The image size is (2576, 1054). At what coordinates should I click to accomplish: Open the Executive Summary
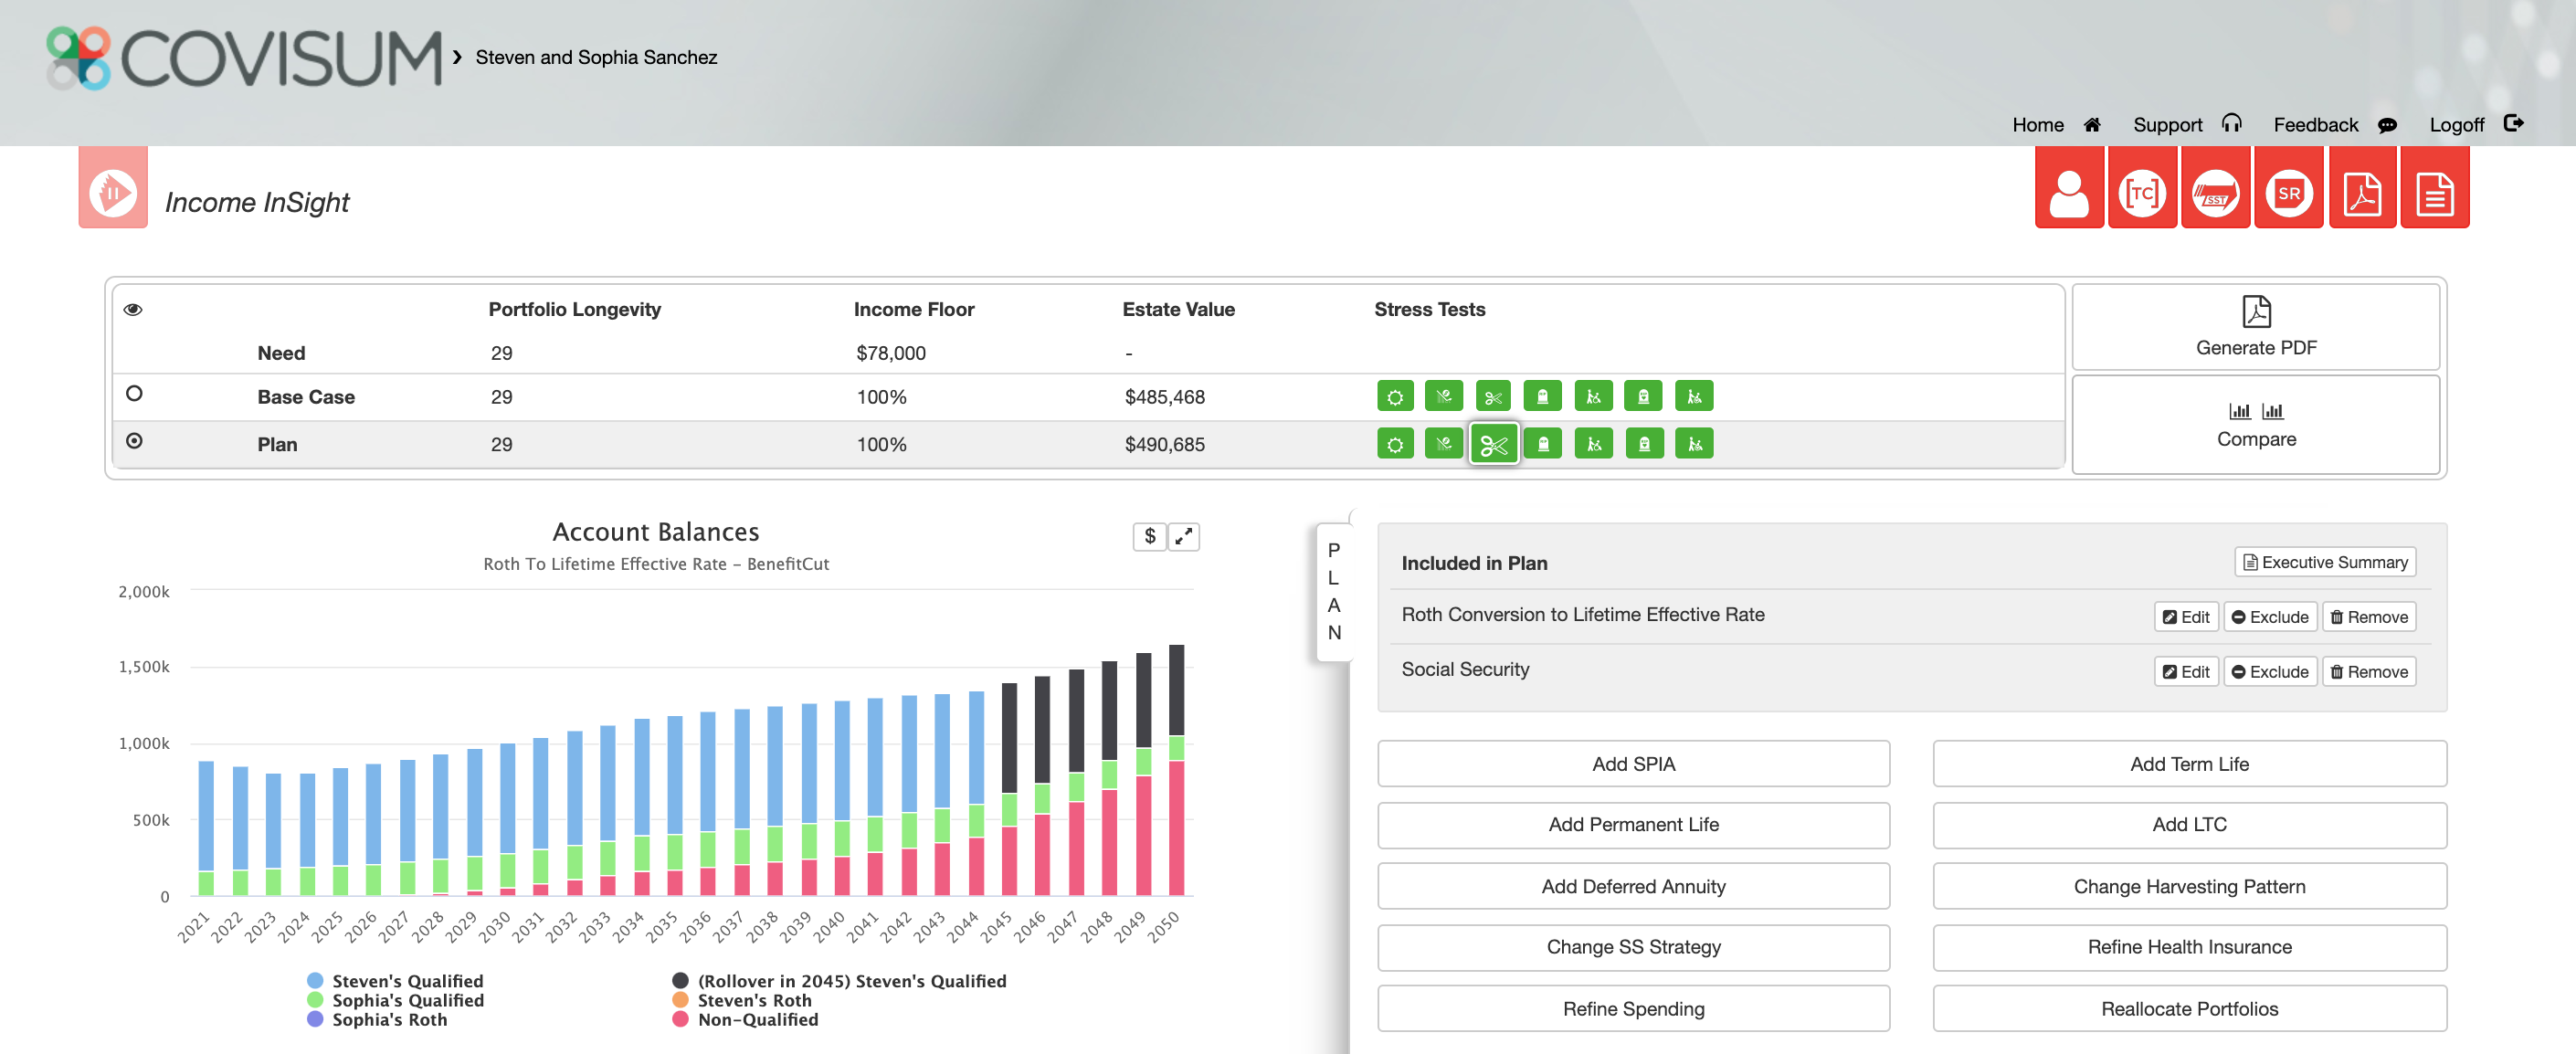coord(2324,562)
